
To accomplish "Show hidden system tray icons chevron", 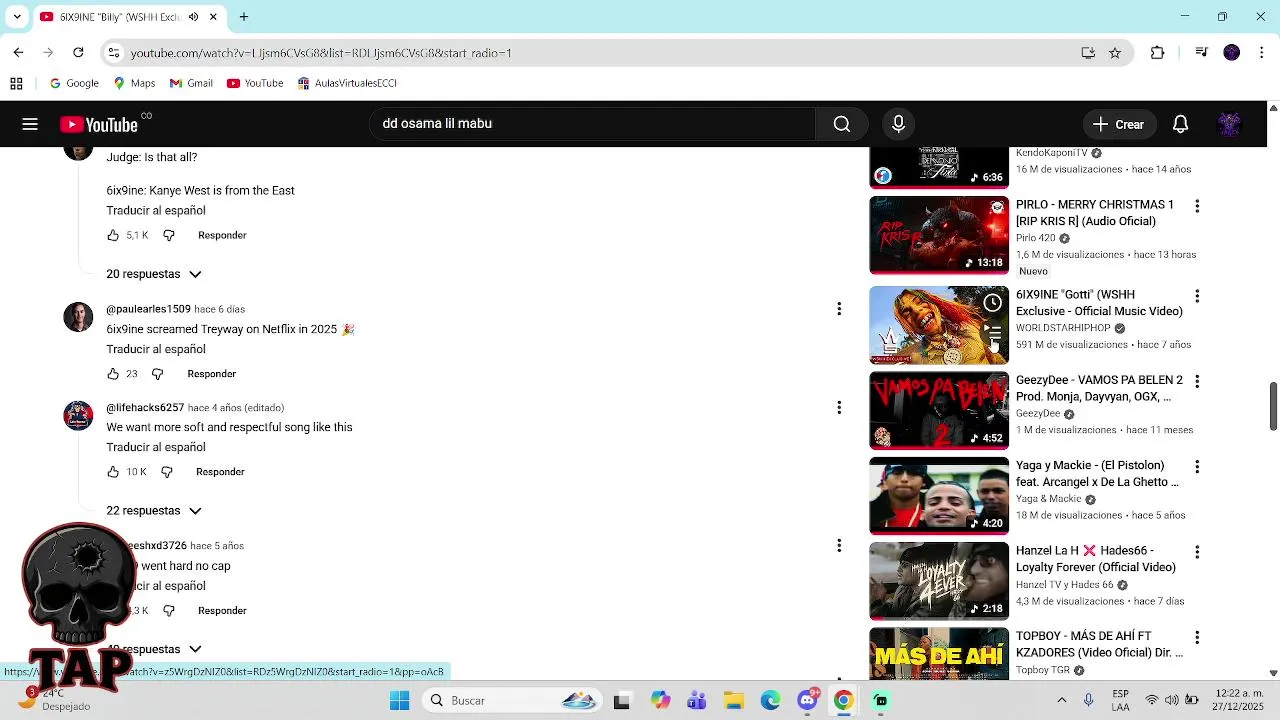I will pos(1061,700).
